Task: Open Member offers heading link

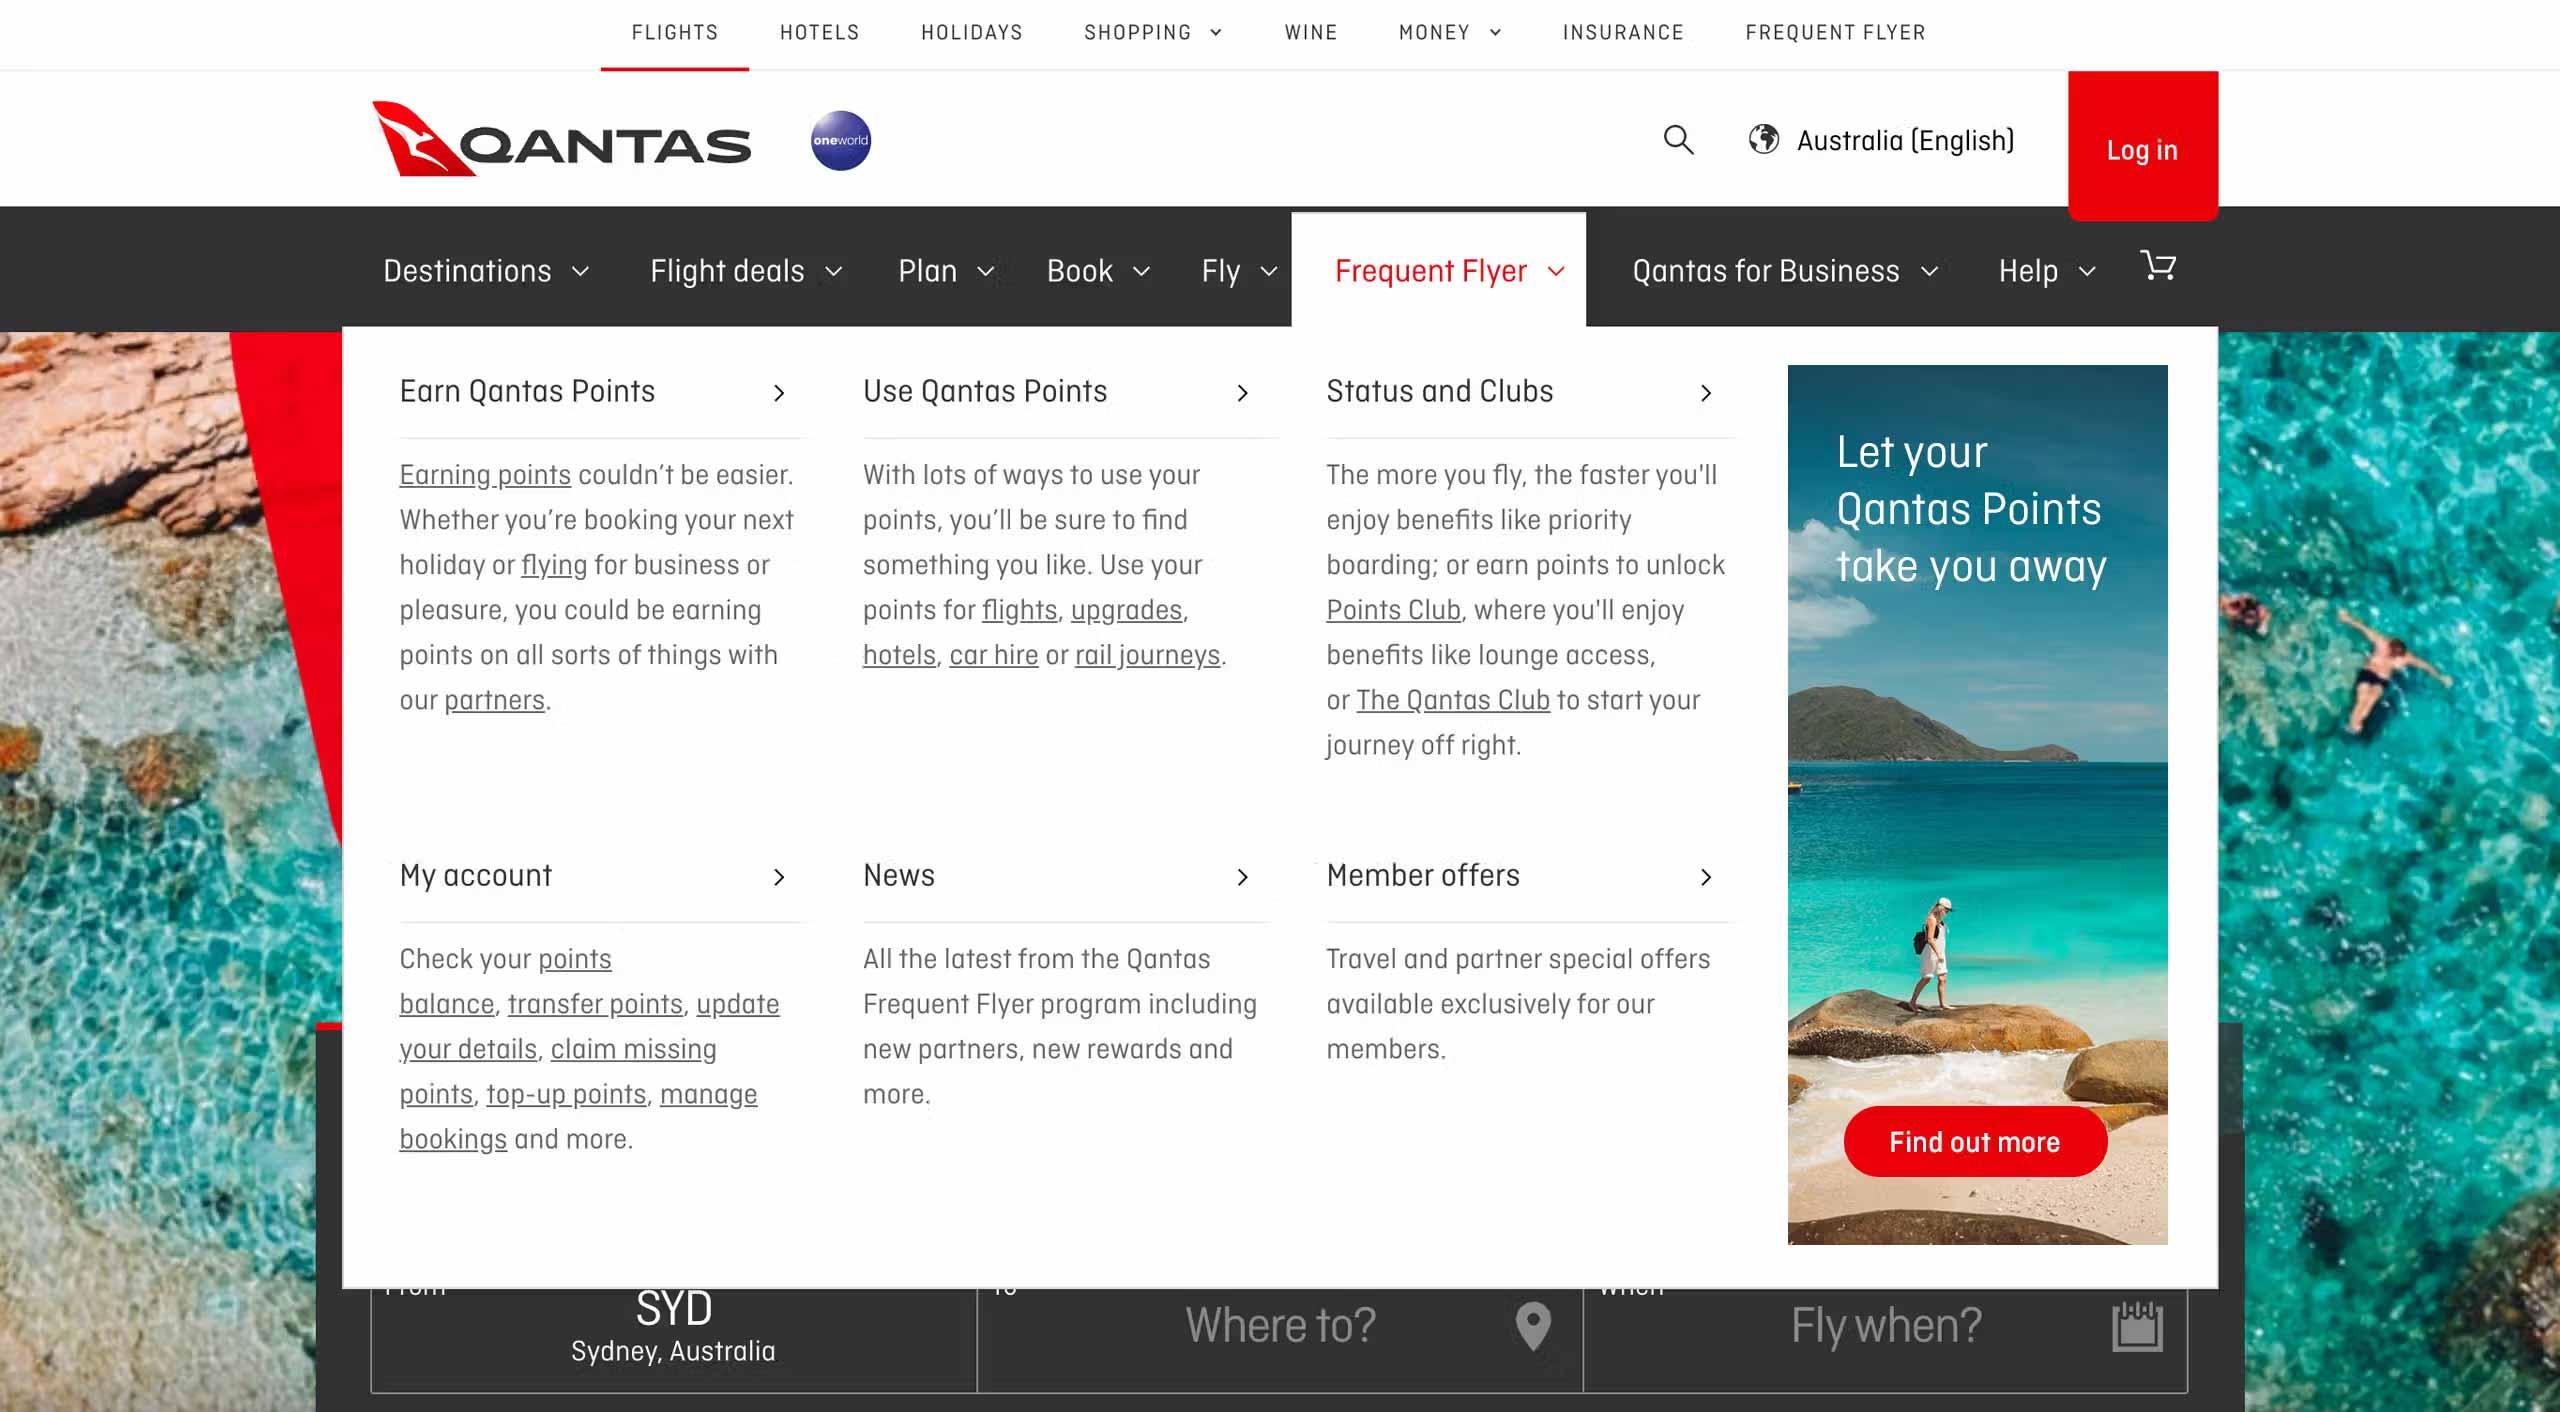Action: (1423, 875)
